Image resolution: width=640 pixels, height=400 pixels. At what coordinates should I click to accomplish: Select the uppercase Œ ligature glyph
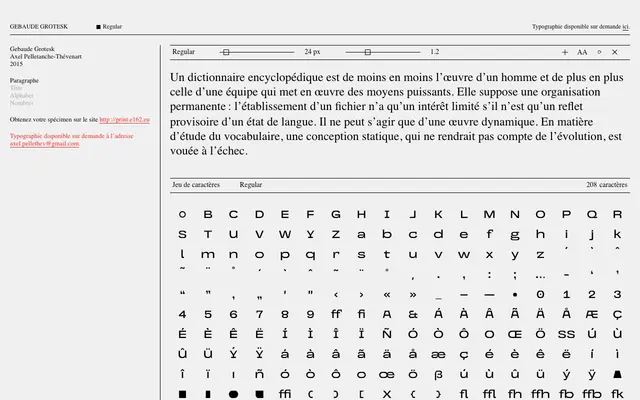tap(515, 334)
